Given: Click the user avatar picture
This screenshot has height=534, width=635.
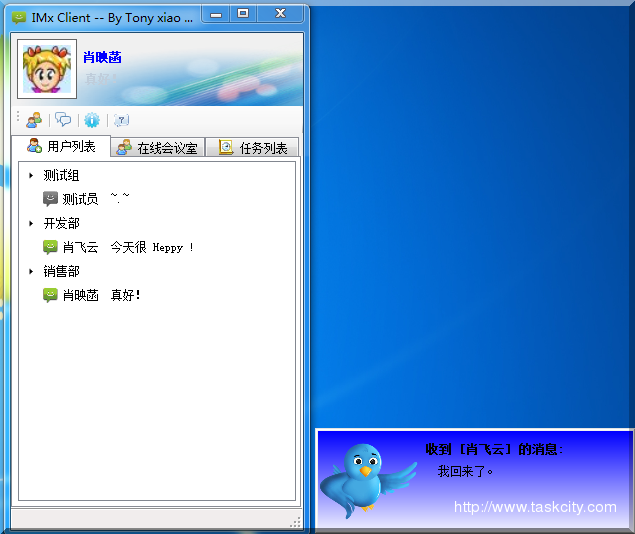Looking at the screenshot, I should (x=47, y=69).
